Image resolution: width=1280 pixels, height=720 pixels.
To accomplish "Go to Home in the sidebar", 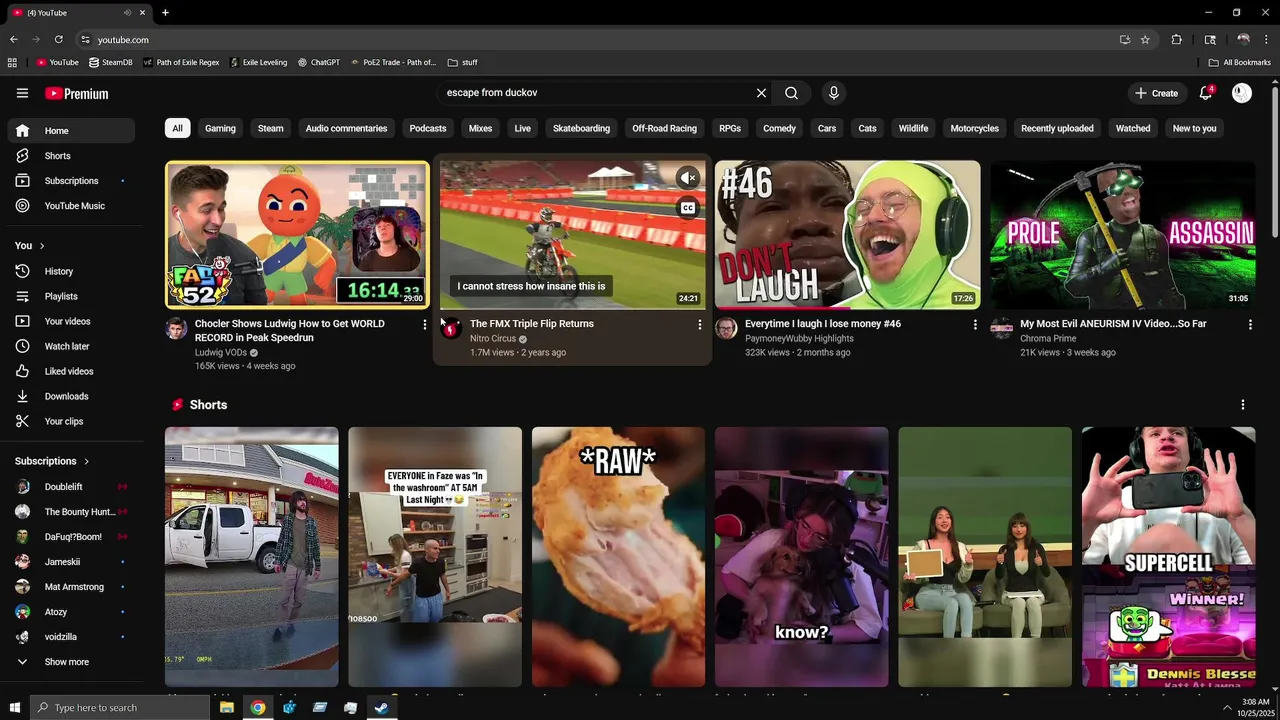I will pos(71,131).
